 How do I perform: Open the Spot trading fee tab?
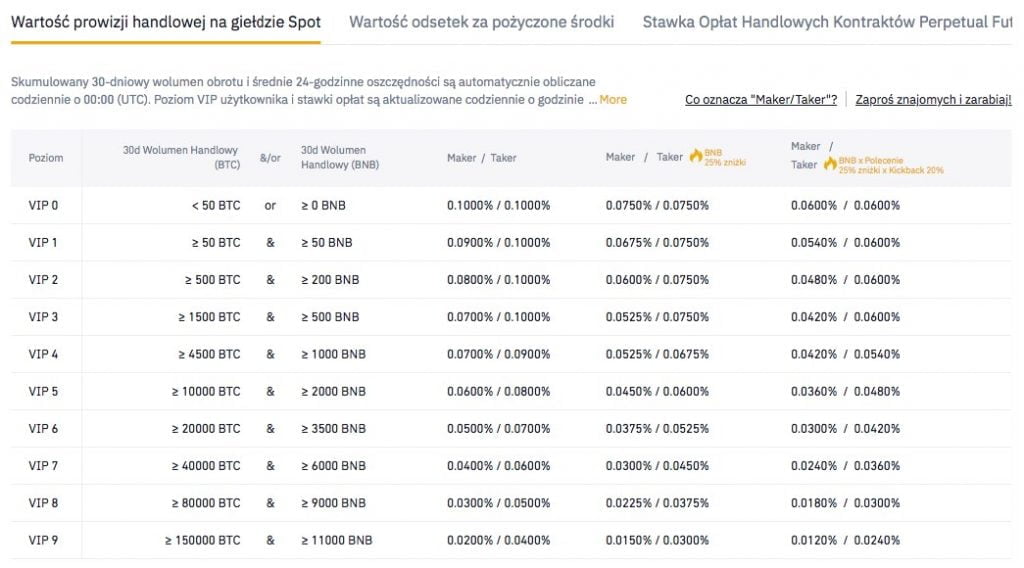tap(166, 22)
